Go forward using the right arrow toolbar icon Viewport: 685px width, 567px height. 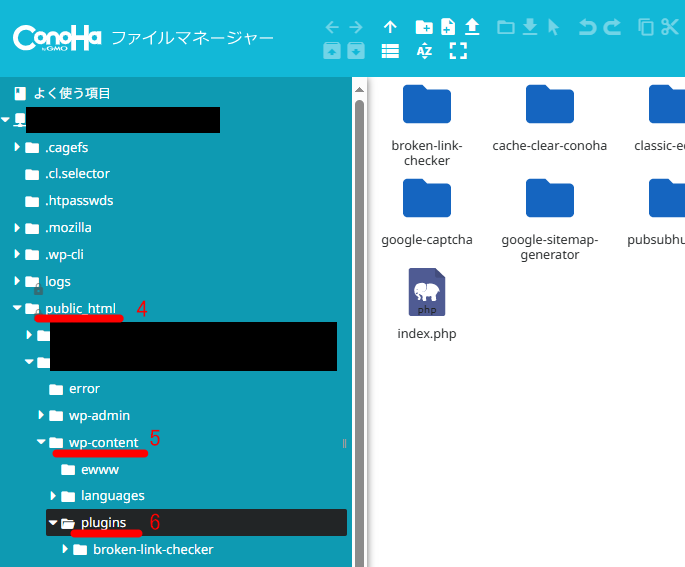356,28
